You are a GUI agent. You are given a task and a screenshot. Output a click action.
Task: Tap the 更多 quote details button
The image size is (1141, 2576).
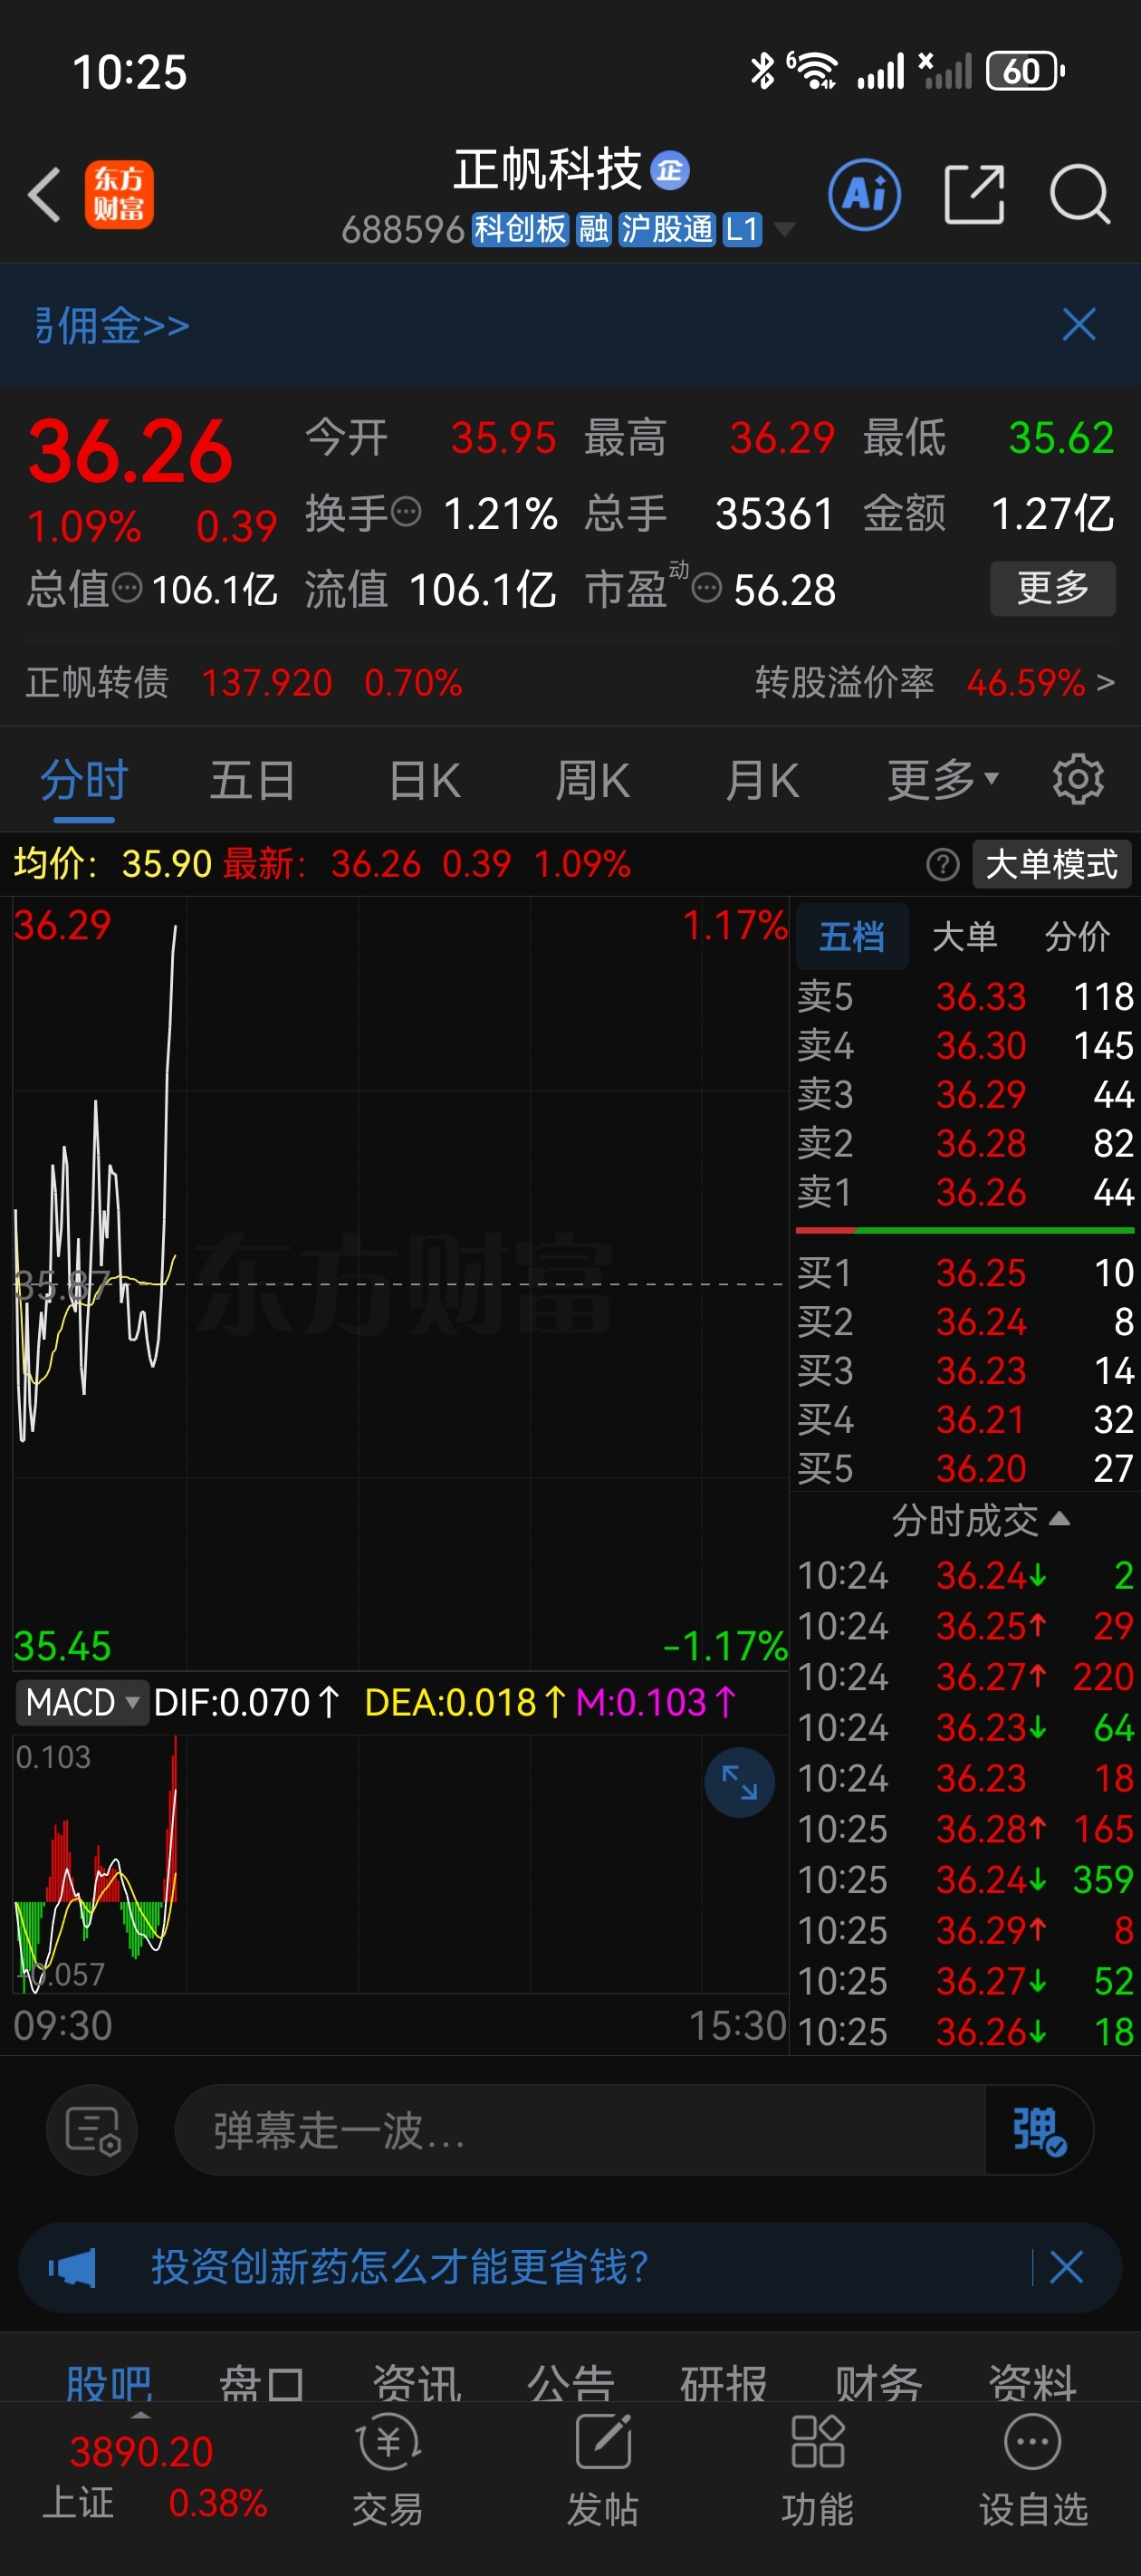pyautogui.click(x=1052, y=588)
